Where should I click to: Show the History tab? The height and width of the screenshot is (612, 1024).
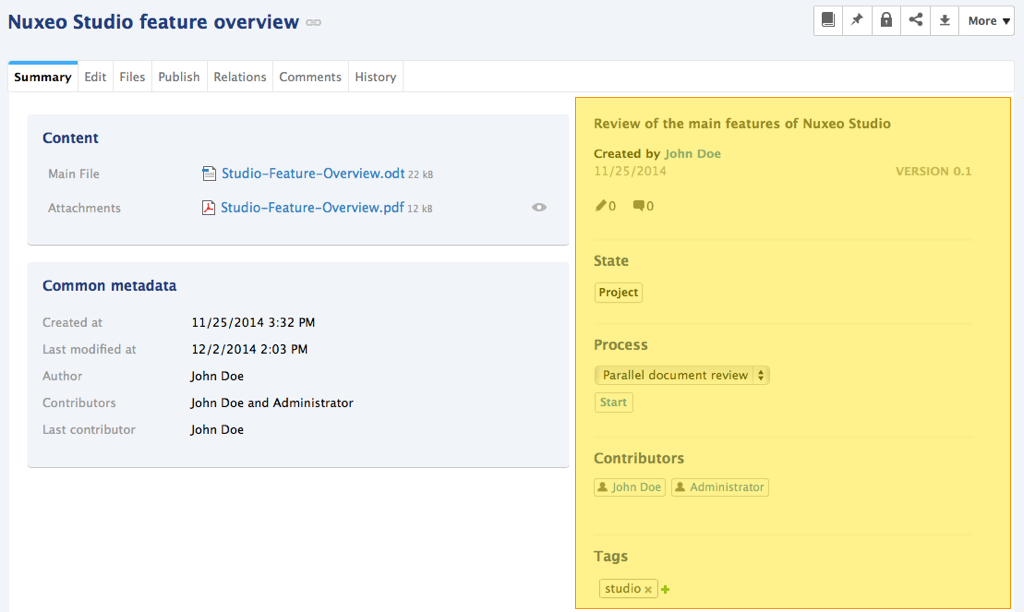coord(376,76)
